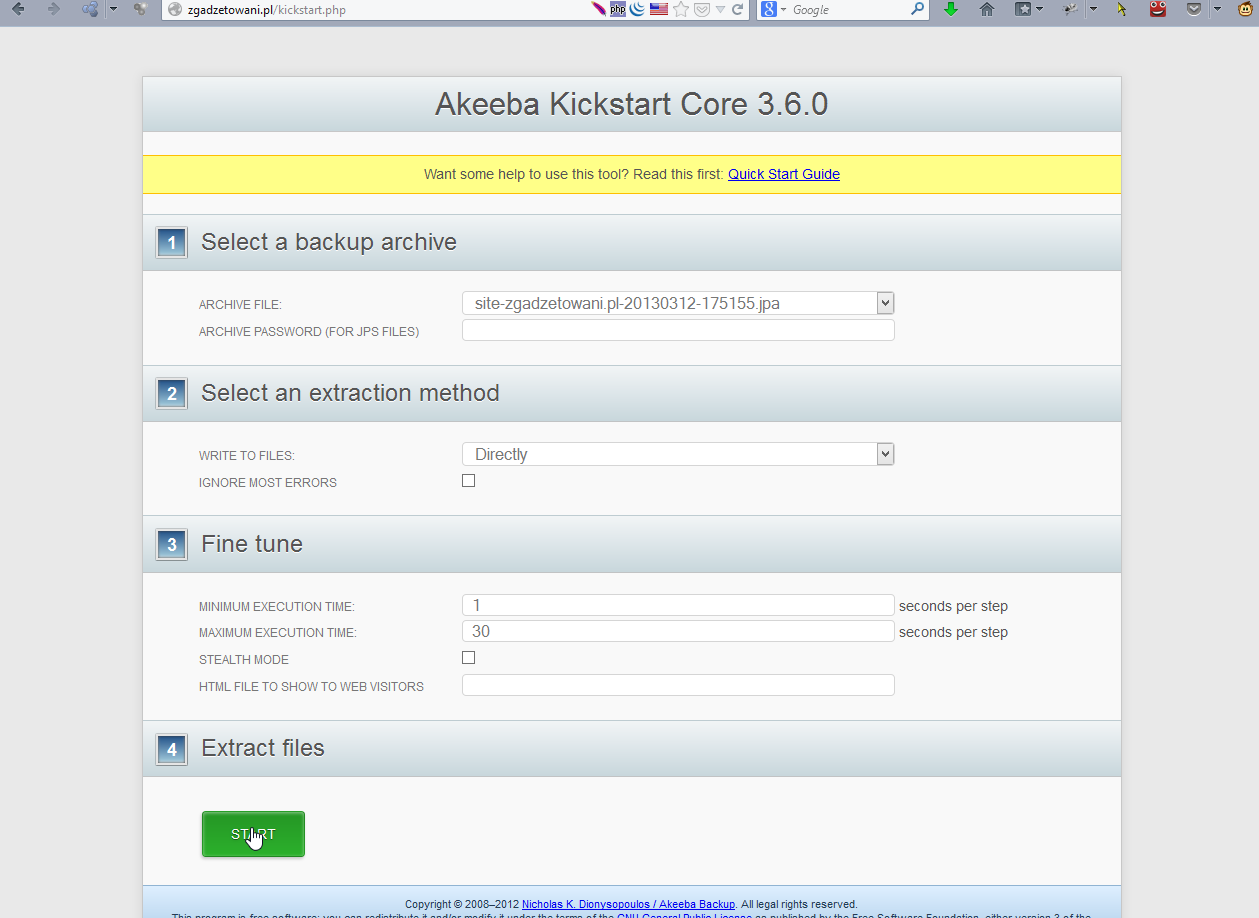1259x918 pixels.
Task: Open downloads with the green arrow icon
Action: coord(951,9)
